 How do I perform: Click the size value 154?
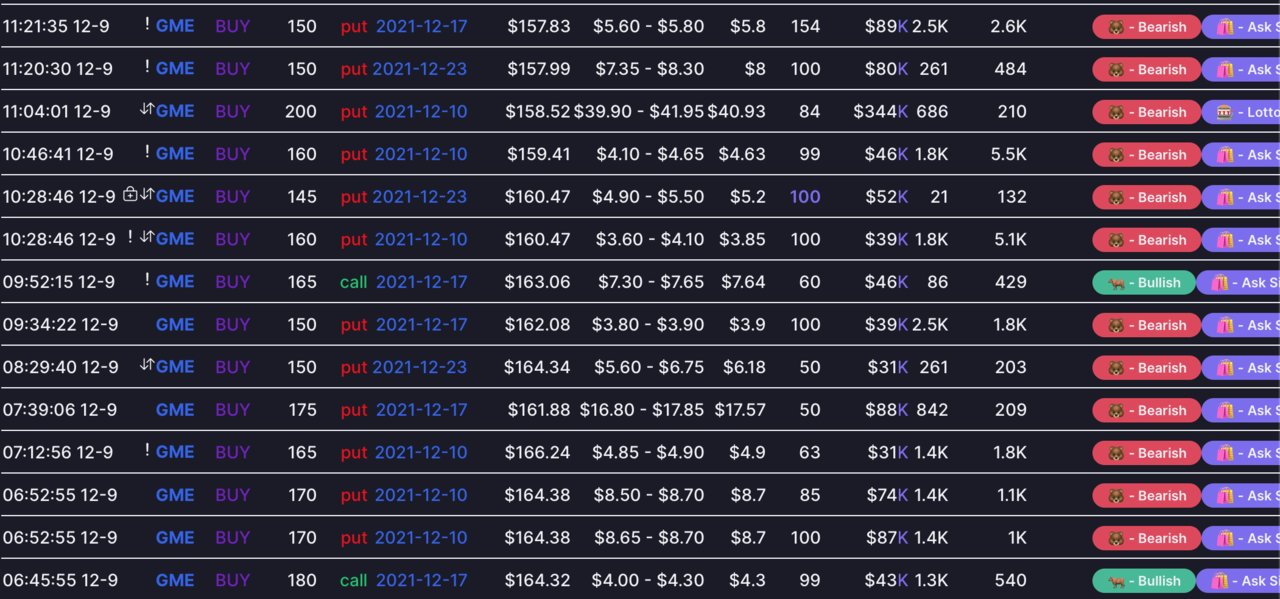click(805, 26)
